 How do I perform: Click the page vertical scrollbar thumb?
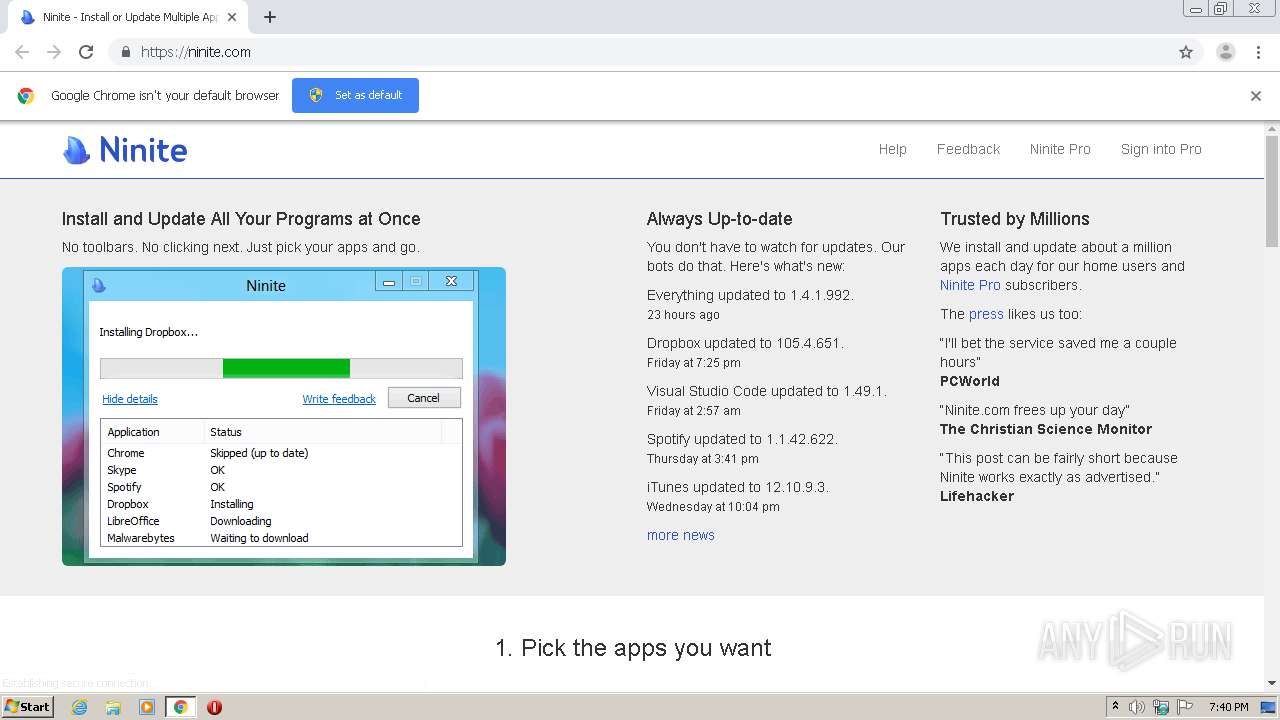(x=1272, y=190)
